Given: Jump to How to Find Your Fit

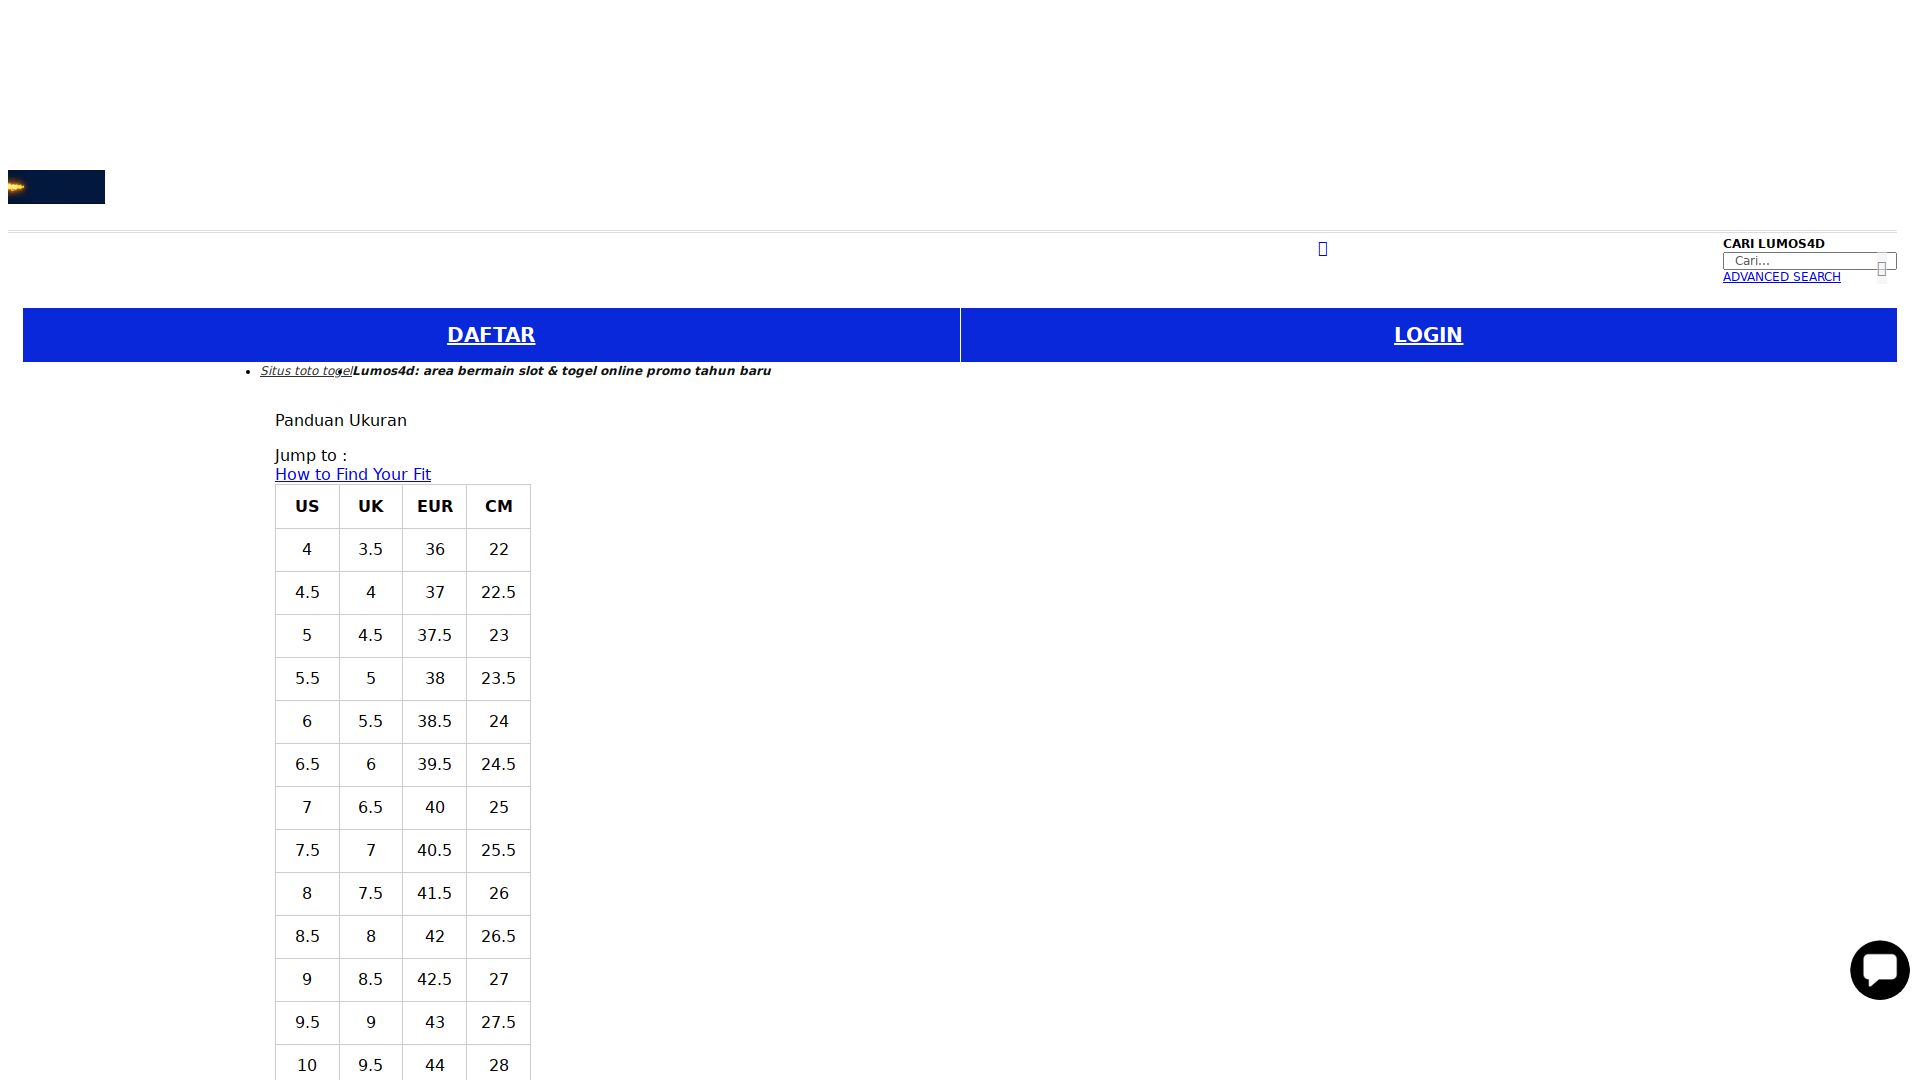Looking at the screenshot, I should click(352, 474).
